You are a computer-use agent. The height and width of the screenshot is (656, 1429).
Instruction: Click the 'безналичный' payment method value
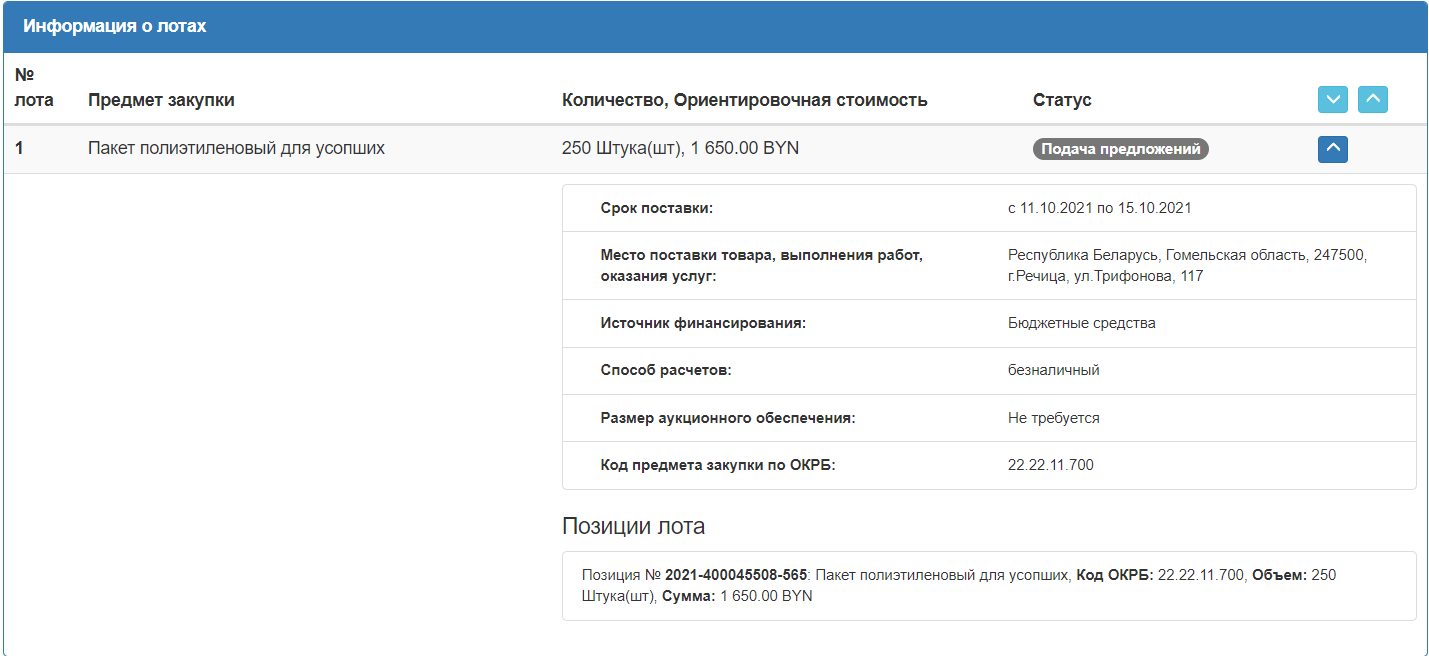click(1053, 370)
